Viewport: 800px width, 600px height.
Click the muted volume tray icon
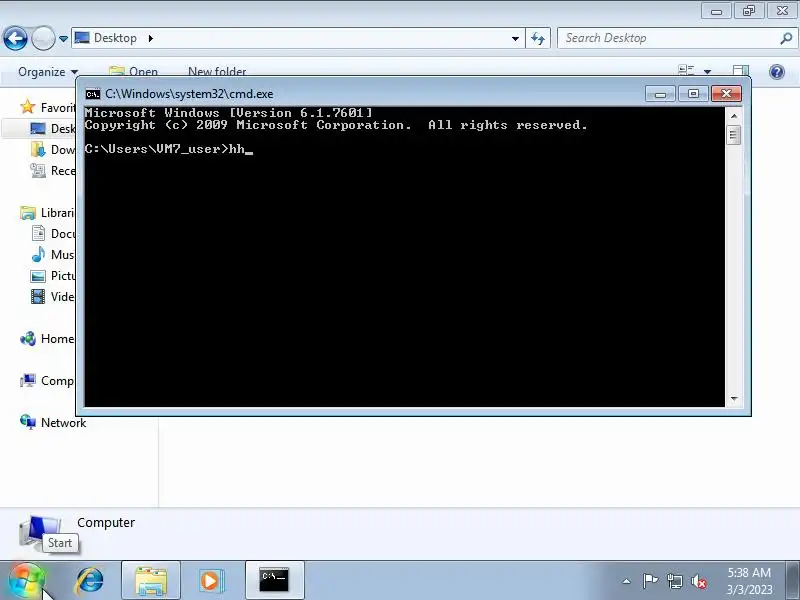[698, 581]
